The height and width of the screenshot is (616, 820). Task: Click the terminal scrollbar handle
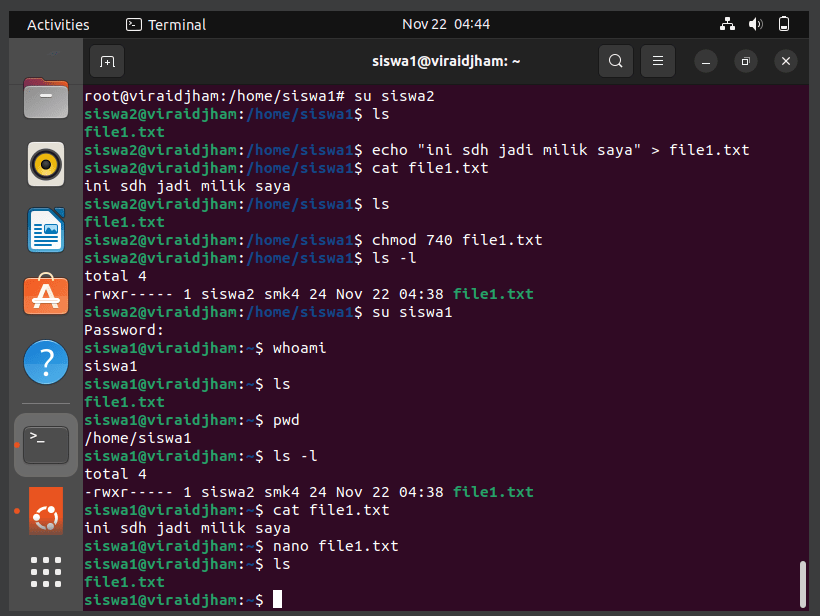pyautogui.click(x=803, y=584)
